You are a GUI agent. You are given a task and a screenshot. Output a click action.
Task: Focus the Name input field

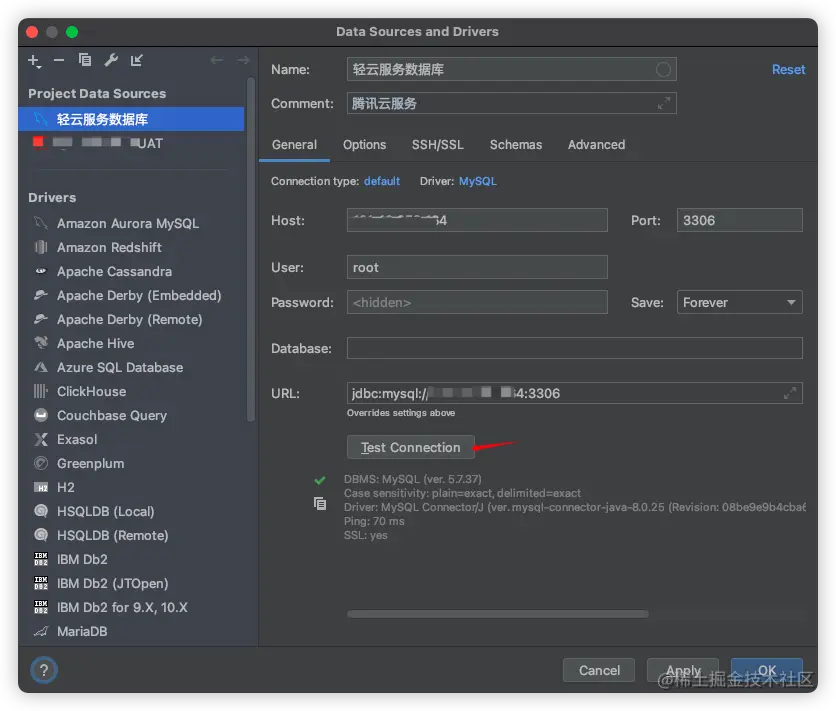pos(511,69)
